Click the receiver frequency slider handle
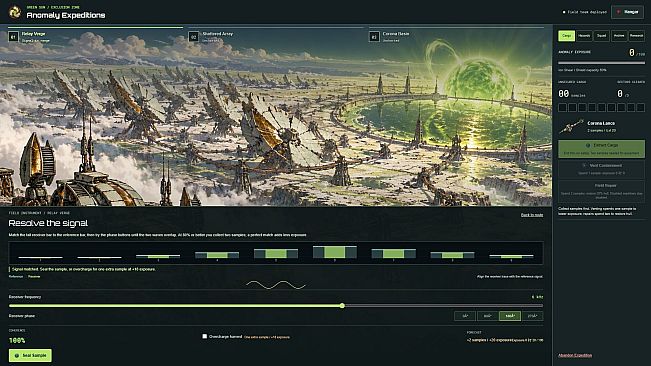Viewport: 651px width, 366px height. point(342,306)
